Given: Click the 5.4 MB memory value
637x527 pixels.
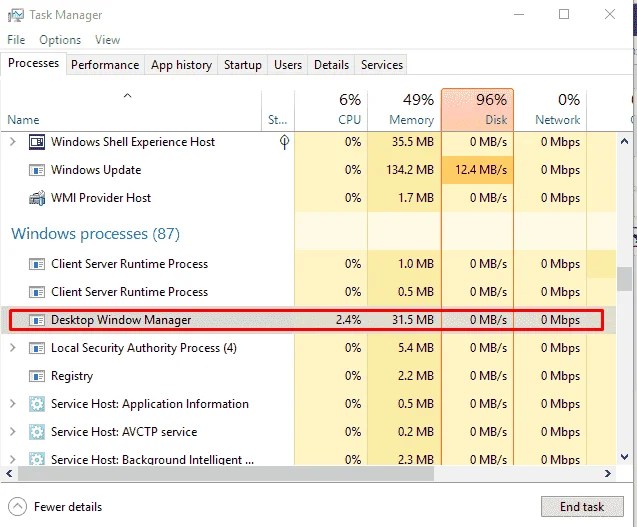Looking at the screenshot, I should click(x=416, y=348).
